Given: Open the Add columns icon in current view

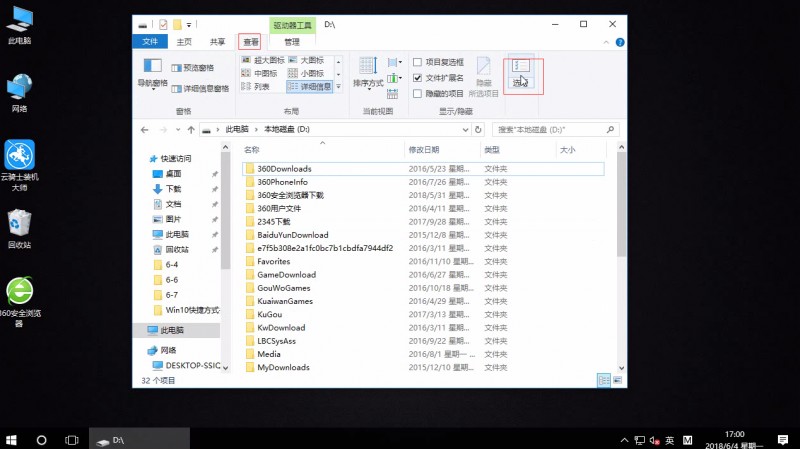Looking at the screenshot, I should (x=394, y=78).
